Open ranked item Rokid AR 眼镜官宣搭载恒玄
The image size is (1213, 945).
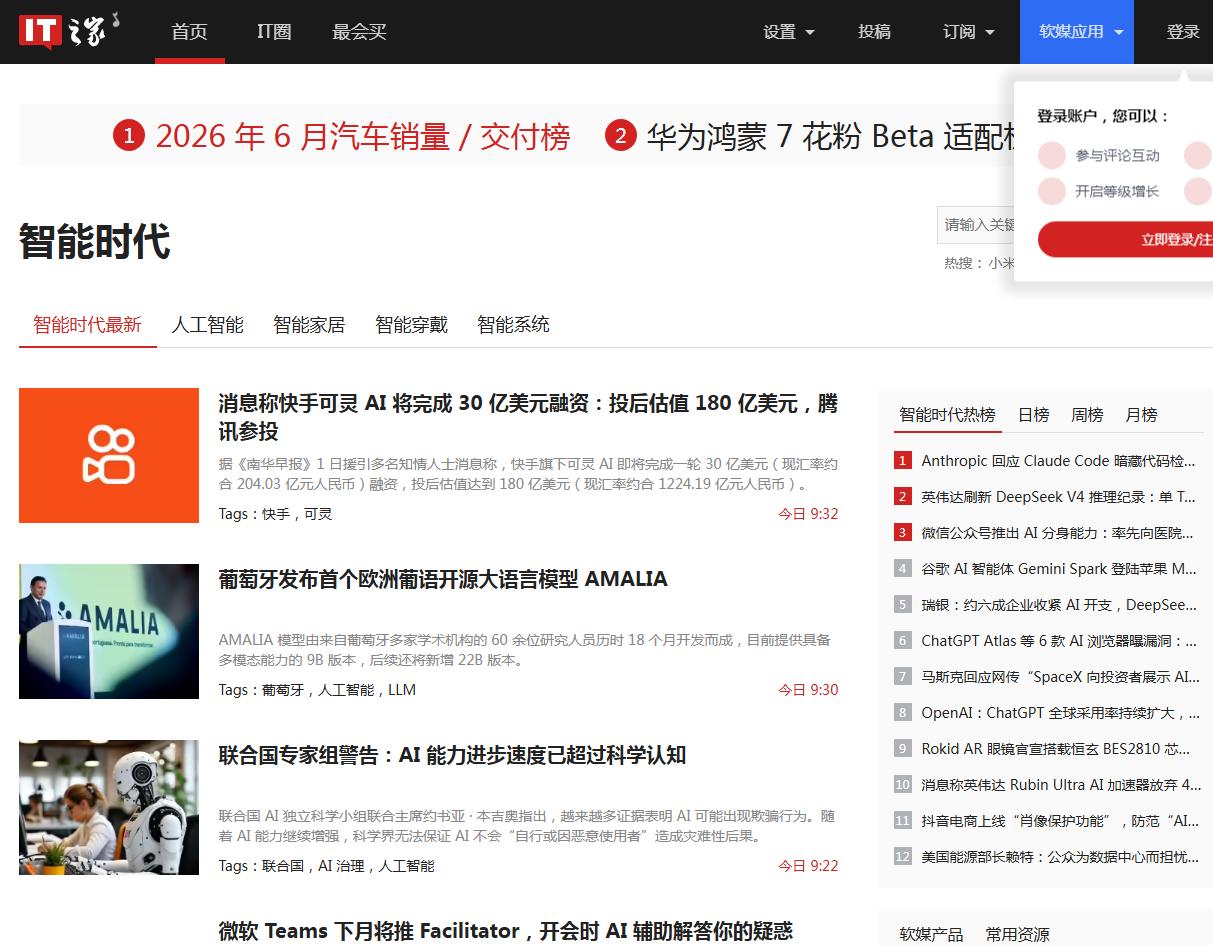click(x=1056, y=749)
